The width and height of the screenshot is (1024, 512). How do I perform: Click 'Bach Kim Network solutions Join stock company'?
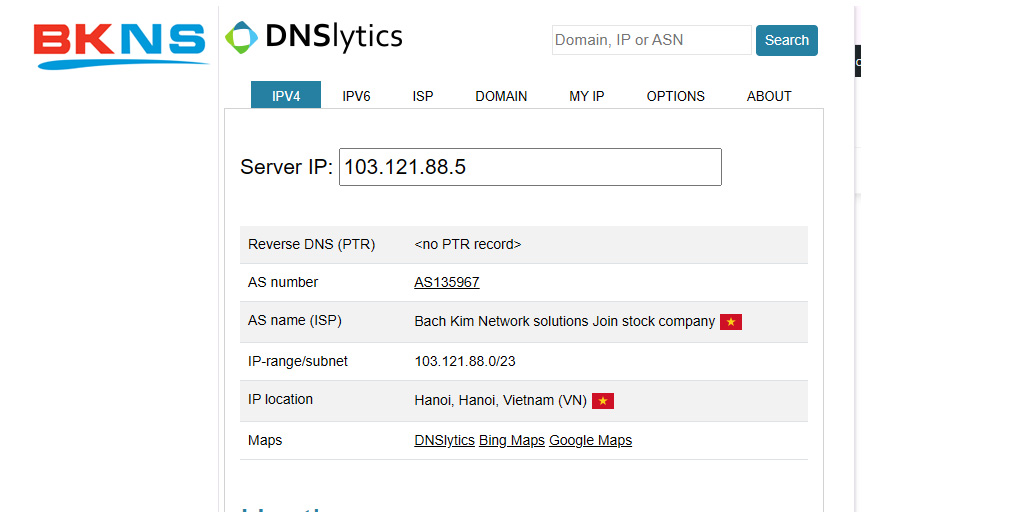pos(564,321)
